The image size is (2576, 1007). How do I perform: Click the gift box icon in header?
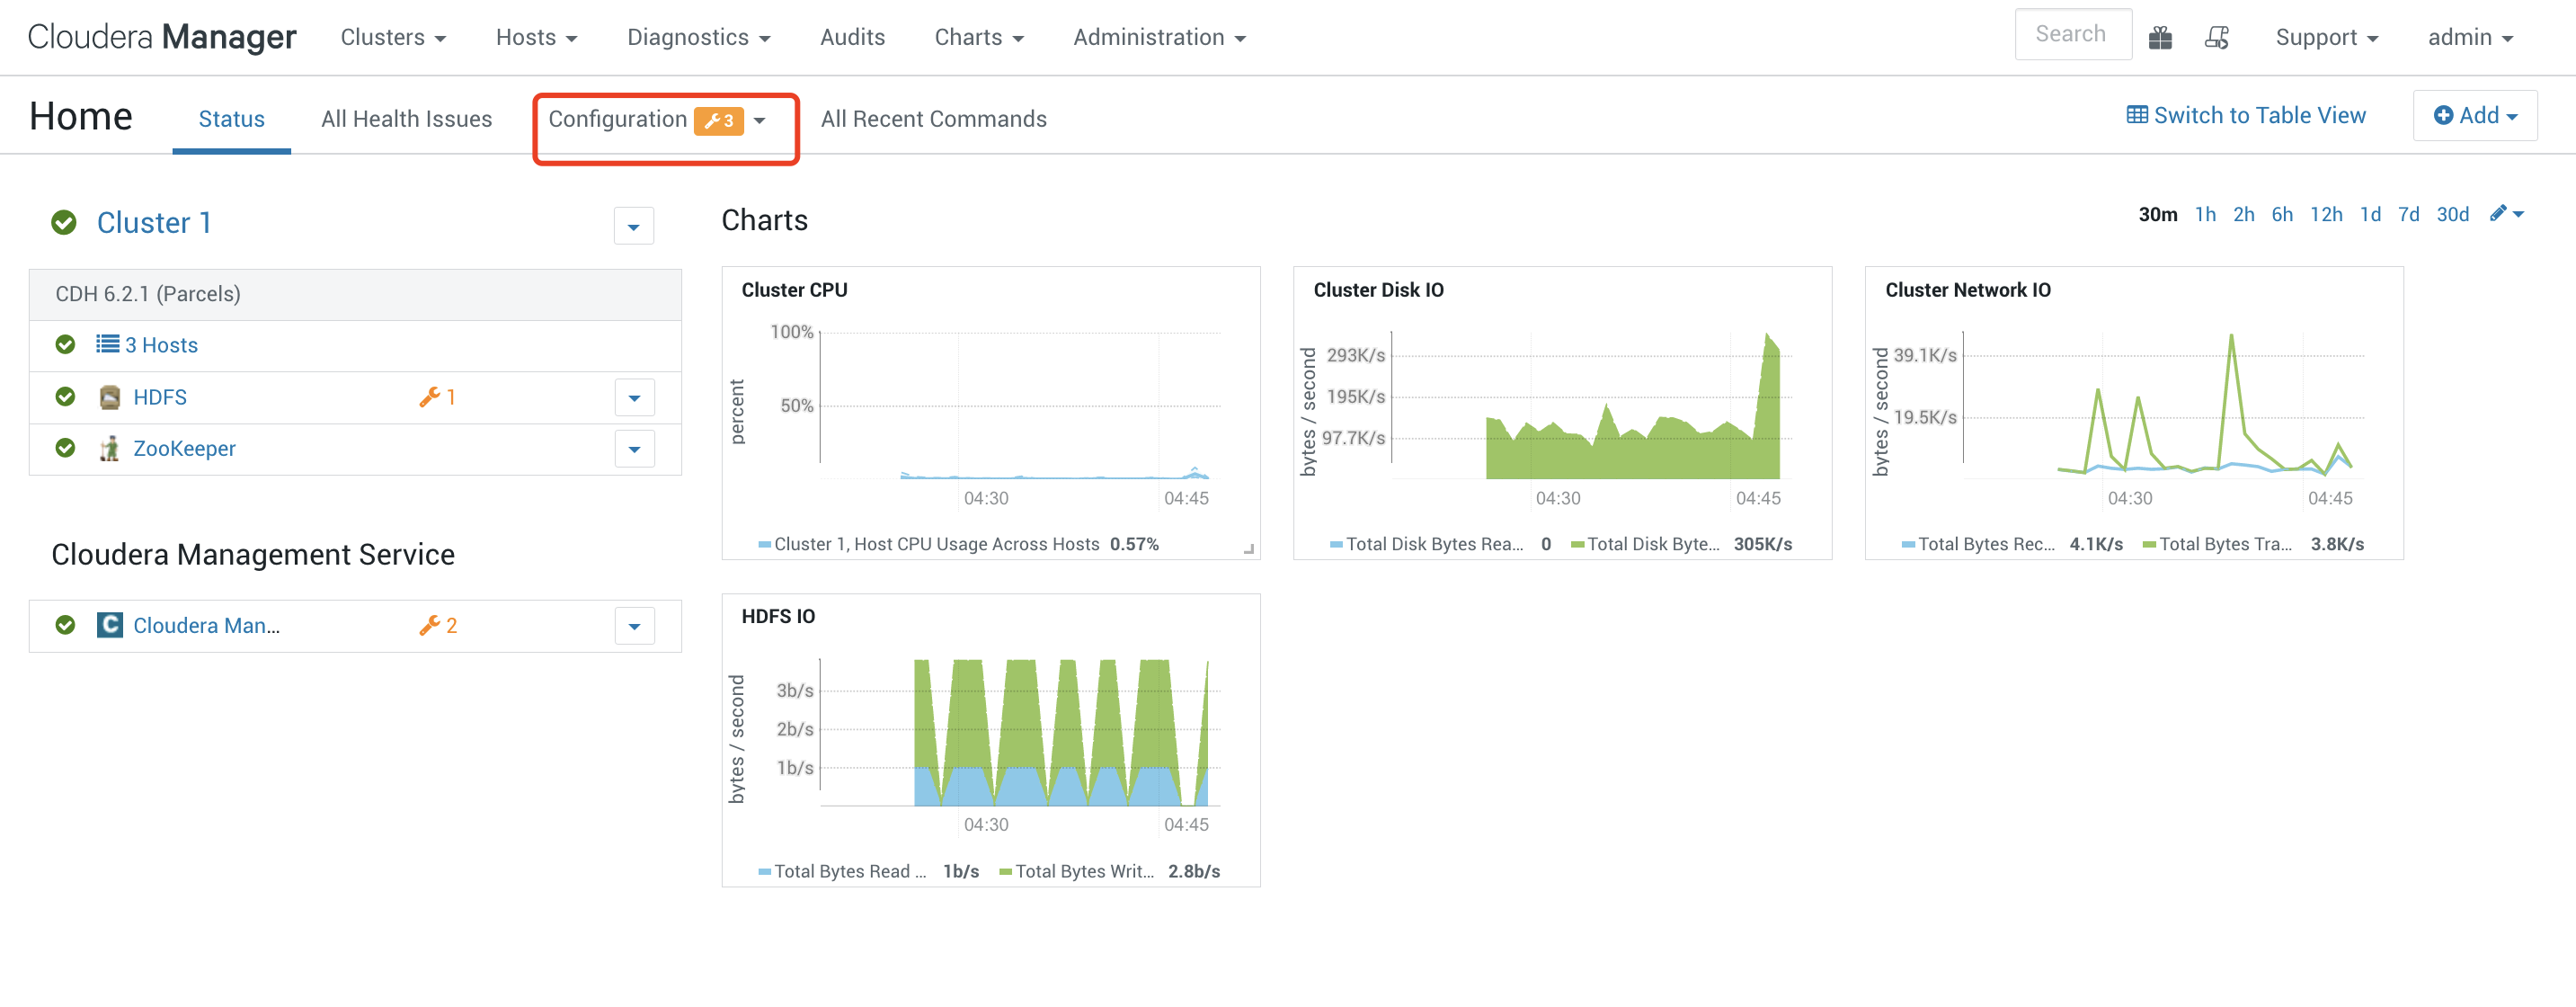click(x=2159, y=37)
